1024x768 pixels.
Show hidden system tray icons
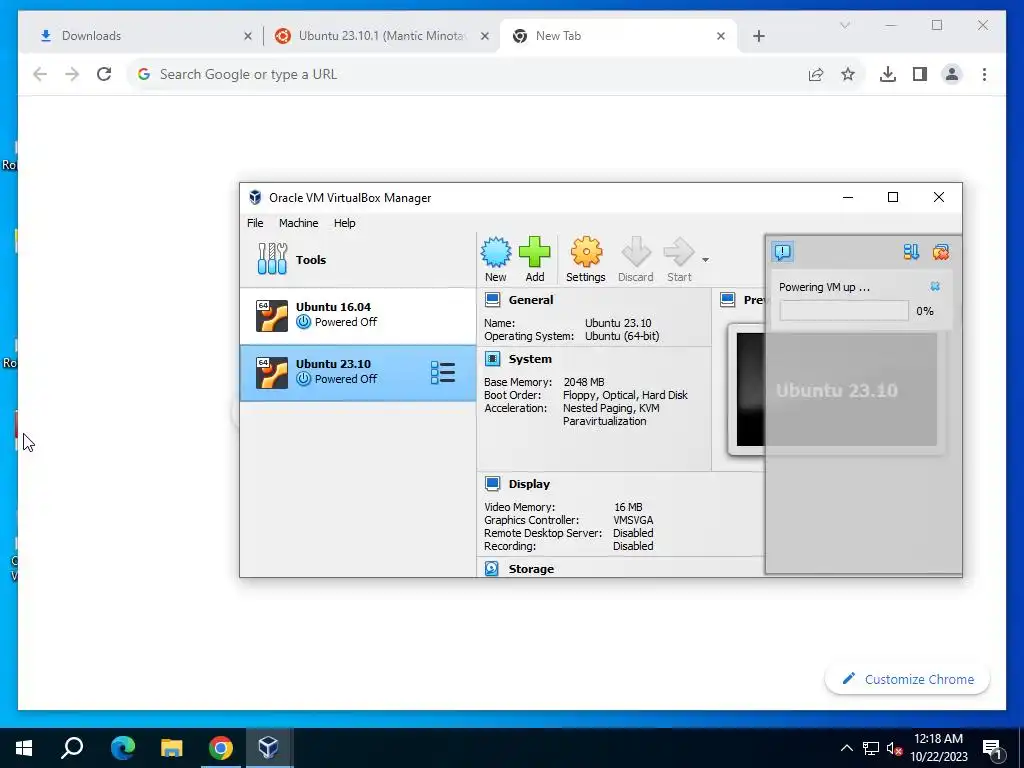[x=846, y=748]
